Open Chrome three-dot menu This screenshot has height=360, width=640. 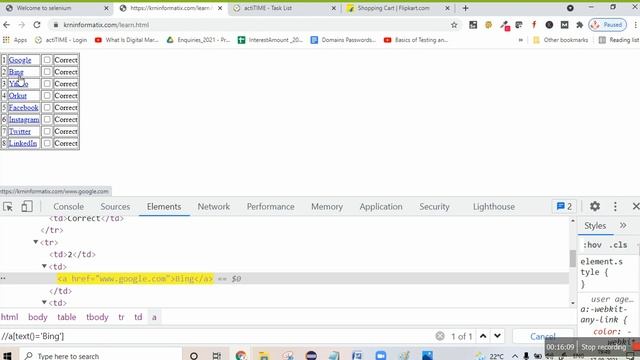[x=635, y=25]
